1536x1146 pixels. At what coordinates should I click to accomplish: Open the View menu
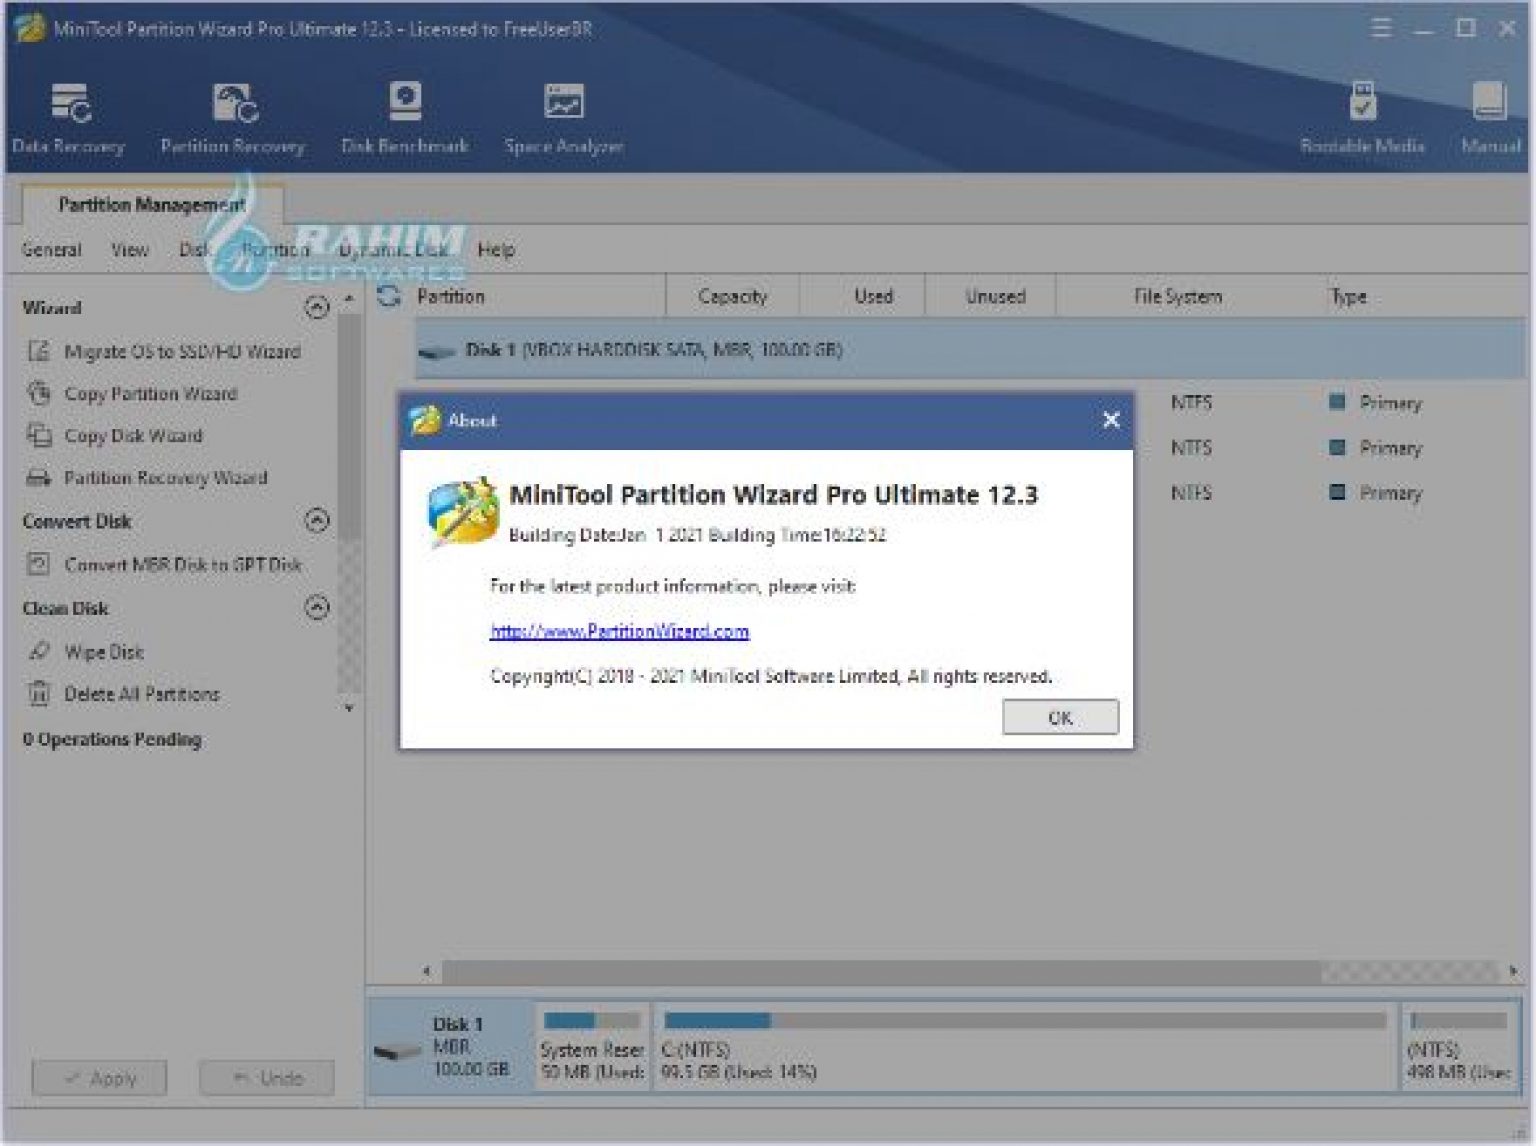(x=129, y=249)
